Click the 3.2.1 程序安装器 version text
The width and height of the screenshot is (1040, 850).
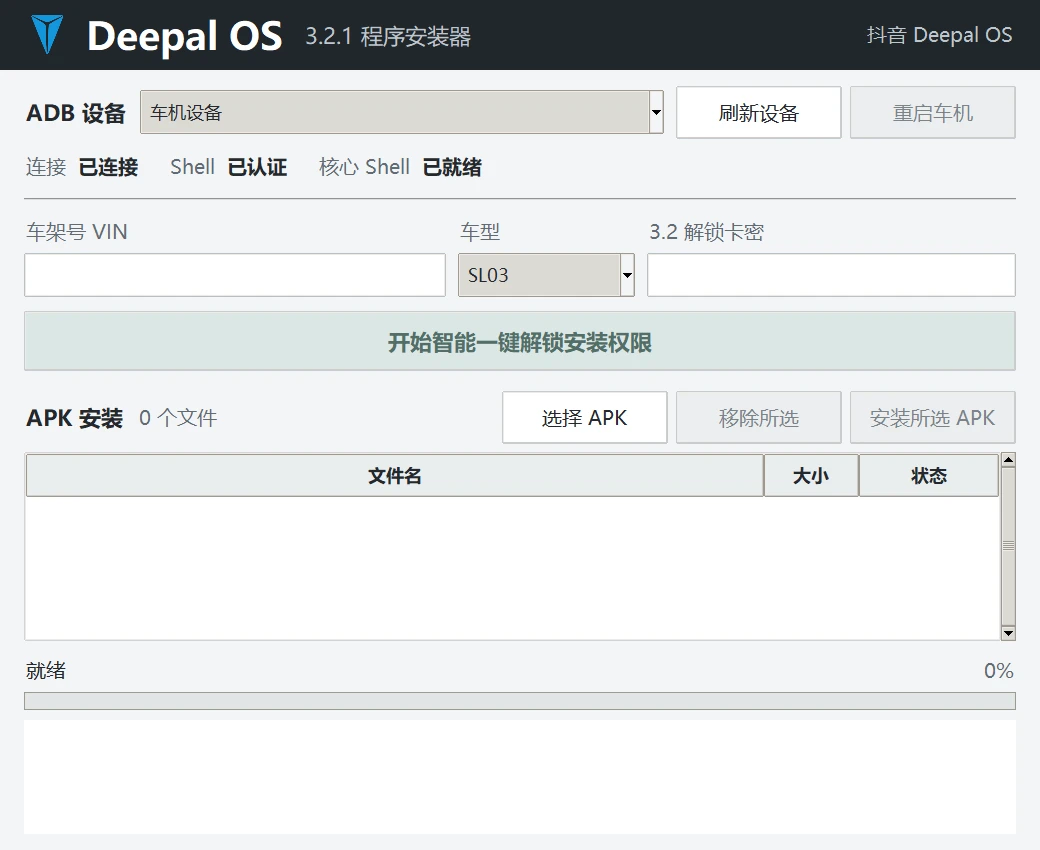coord(388,36)
